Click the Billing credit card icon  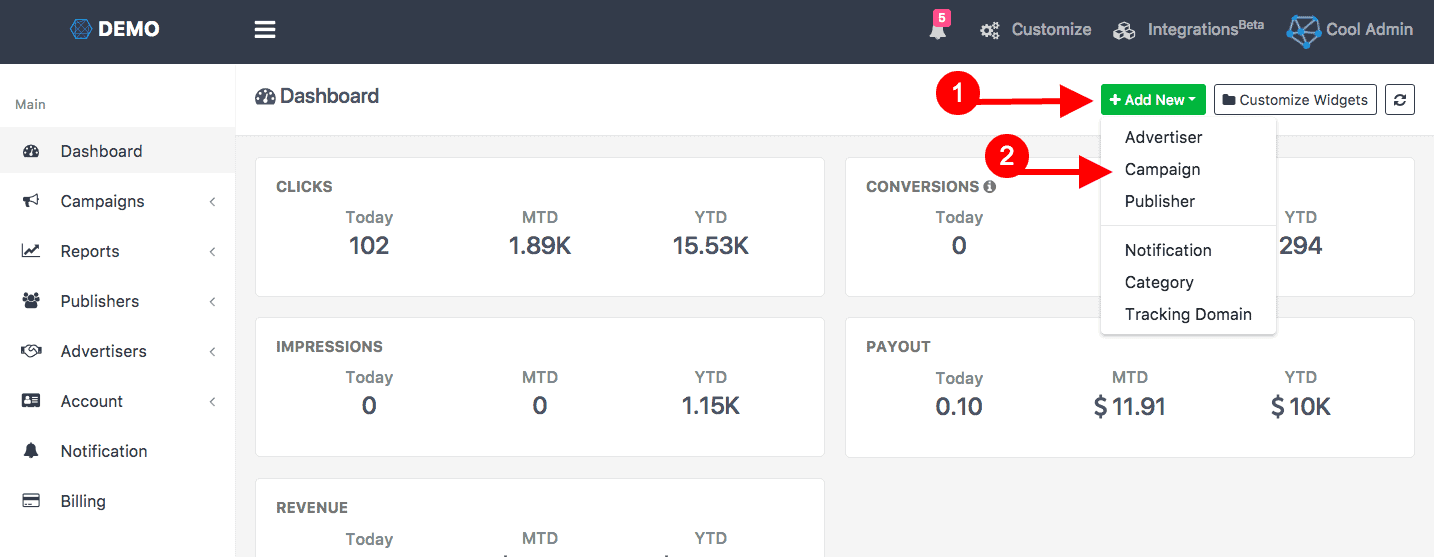tap(31, 501)
